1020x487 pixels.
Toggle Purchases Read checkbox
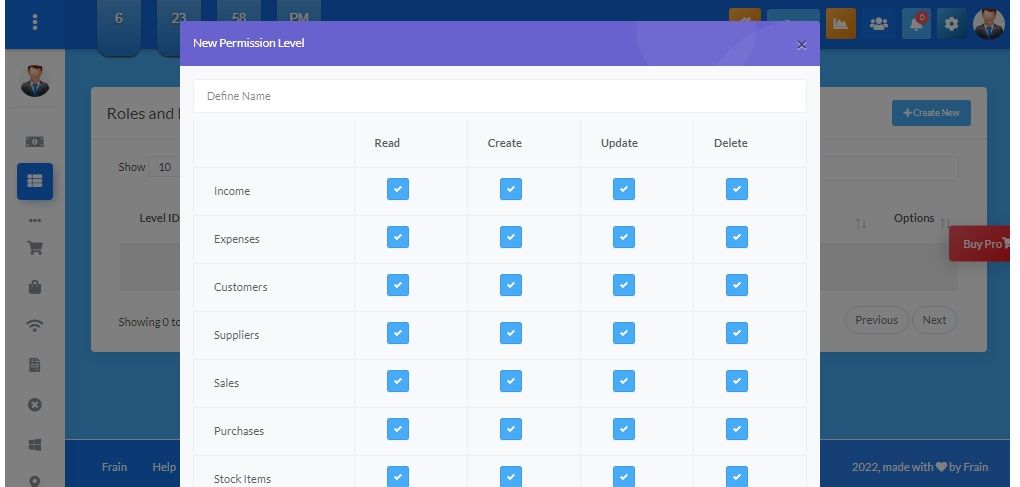[398, 429]
